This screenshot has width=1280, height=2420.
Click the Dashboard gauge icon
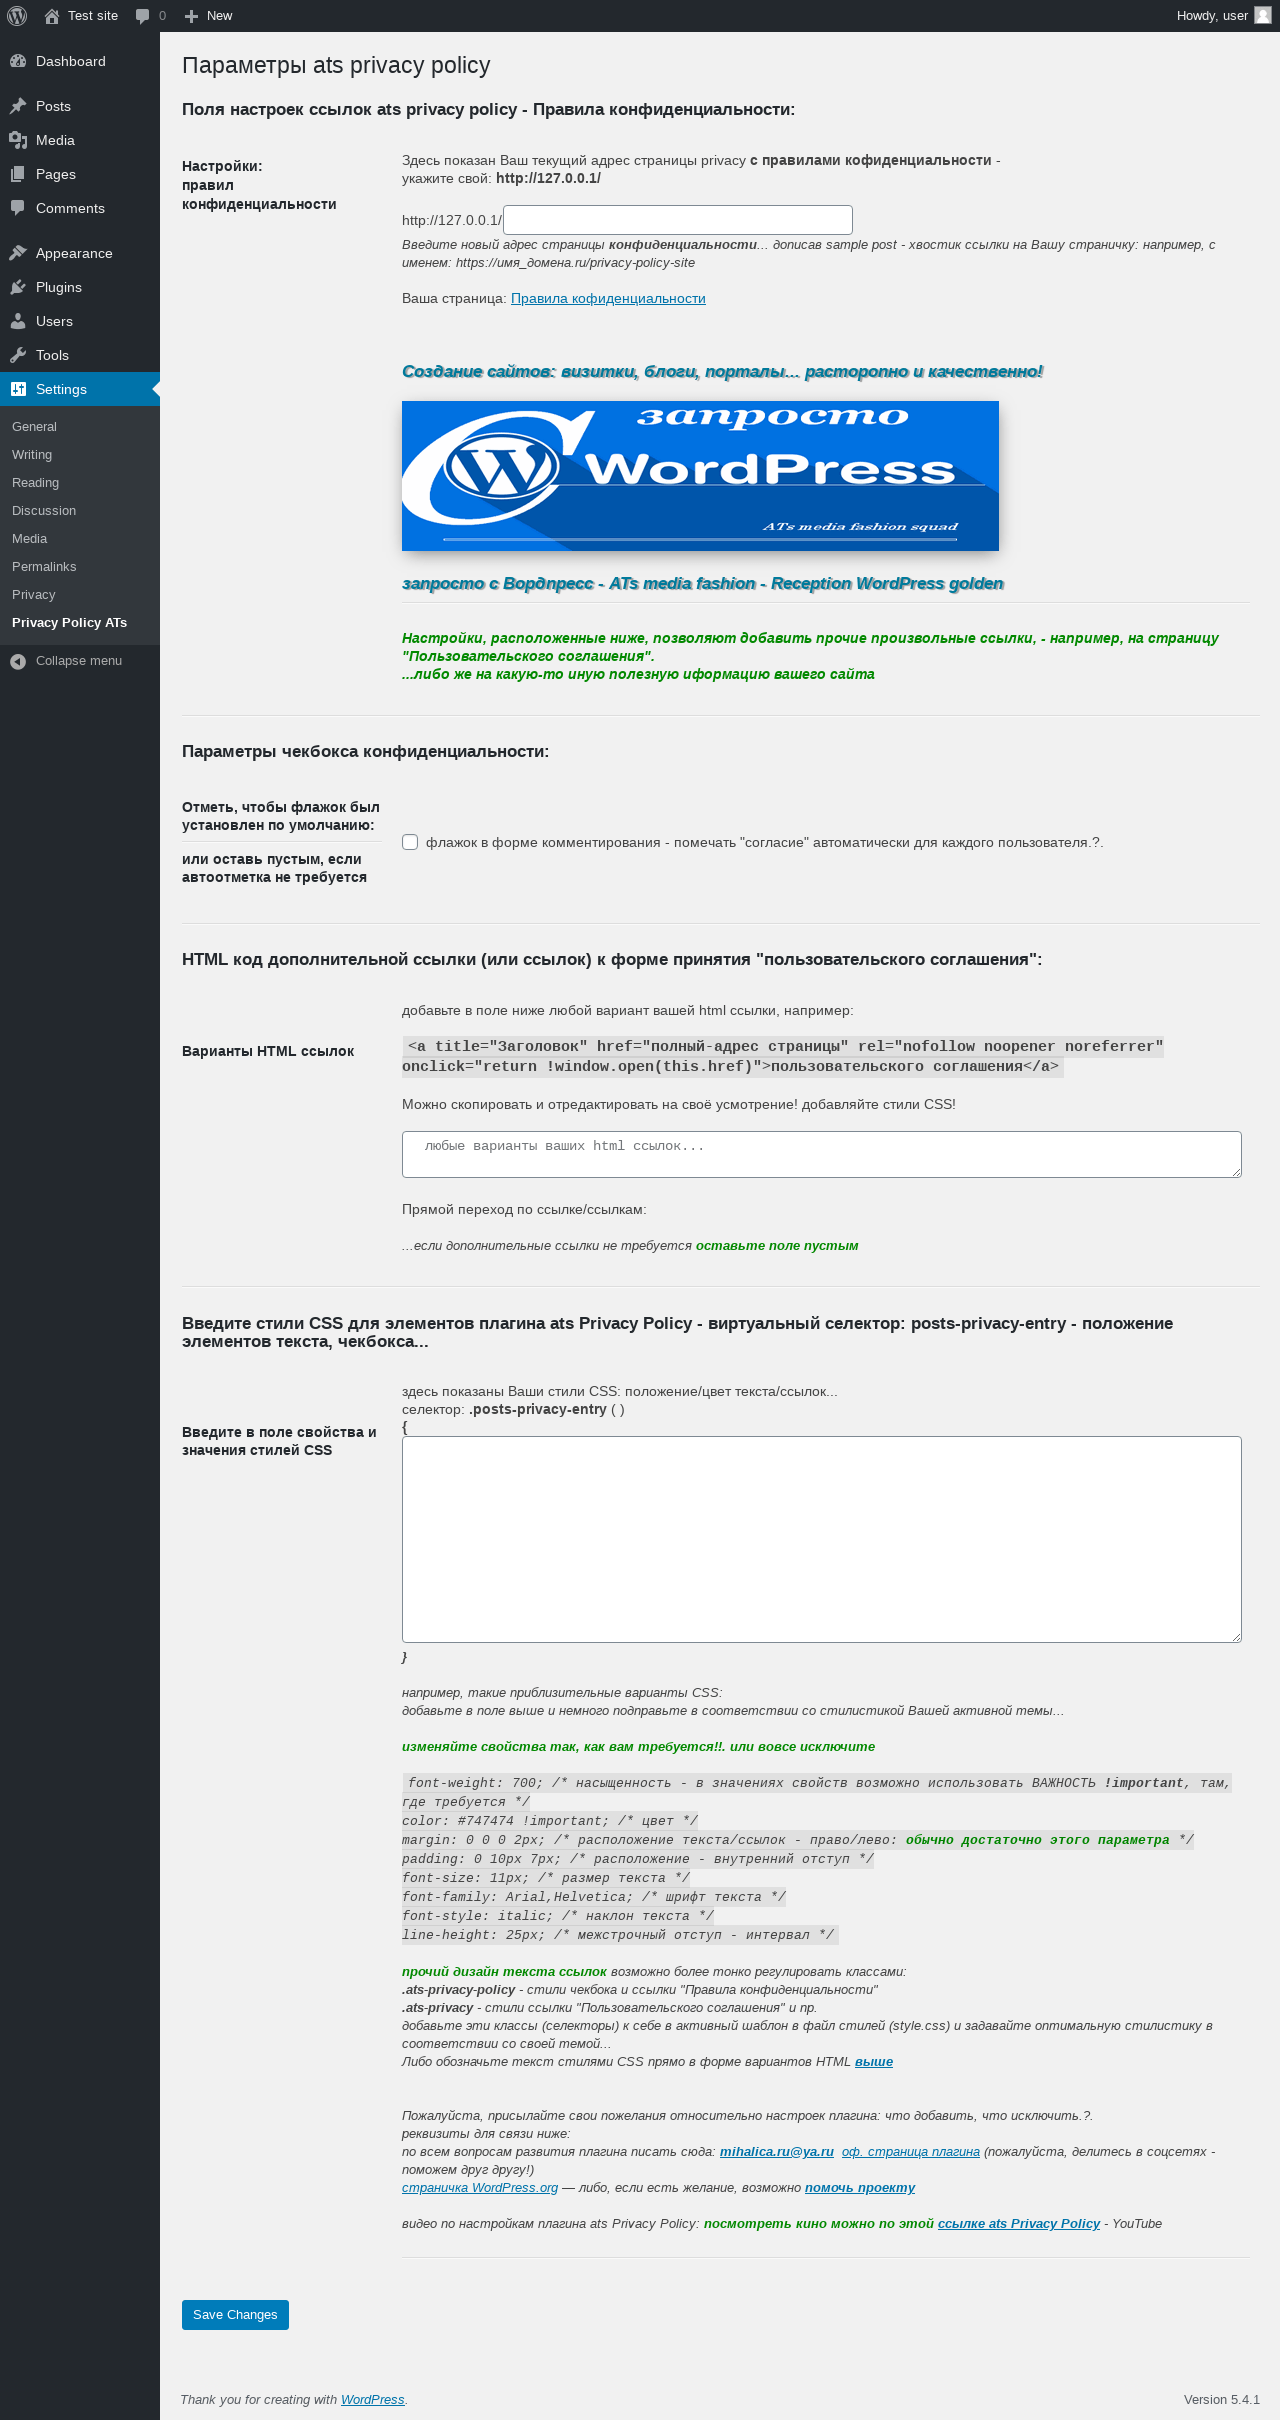[x=18, y=61]
